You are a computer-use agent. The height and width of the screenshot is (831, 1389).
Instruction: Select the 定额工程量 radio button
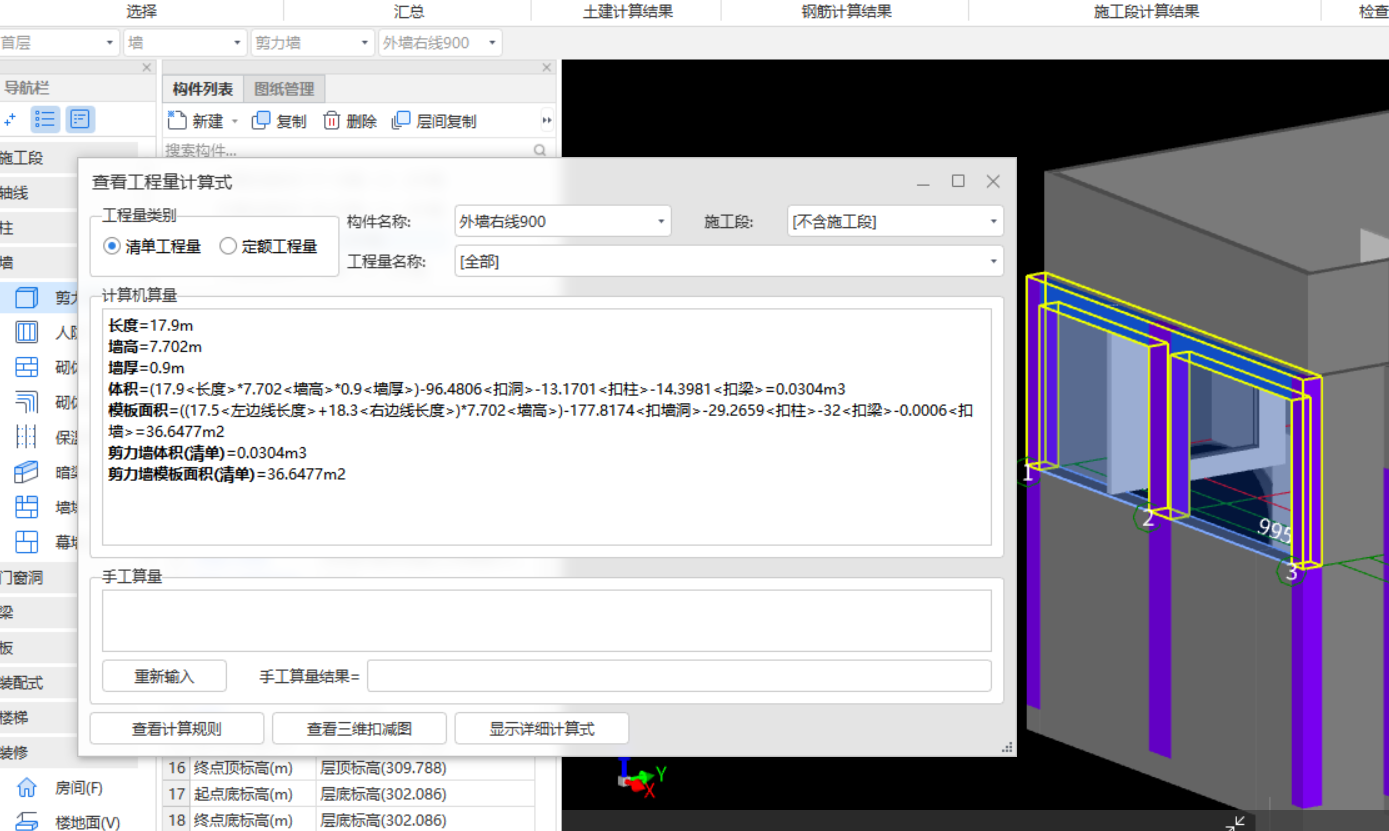[228, 246]
